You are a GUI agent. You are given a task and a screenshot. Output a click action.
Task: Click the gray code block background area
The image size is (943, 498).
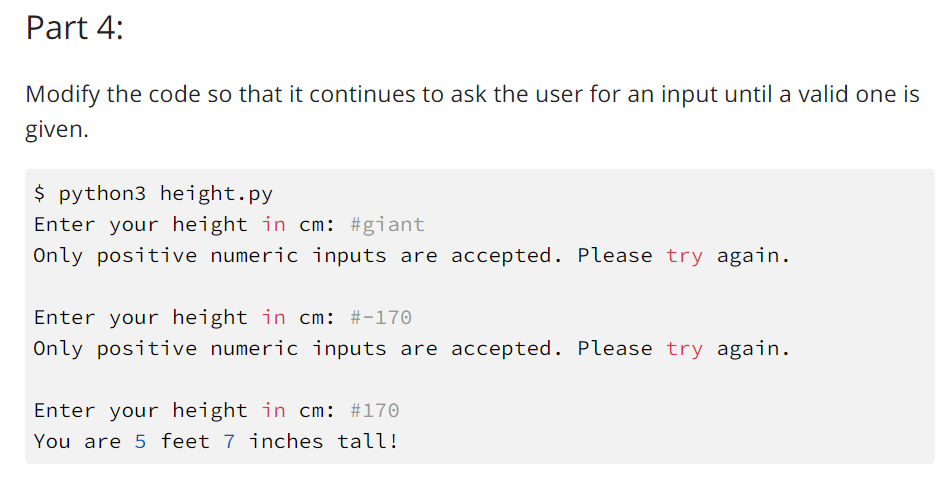tap(479, 316)
